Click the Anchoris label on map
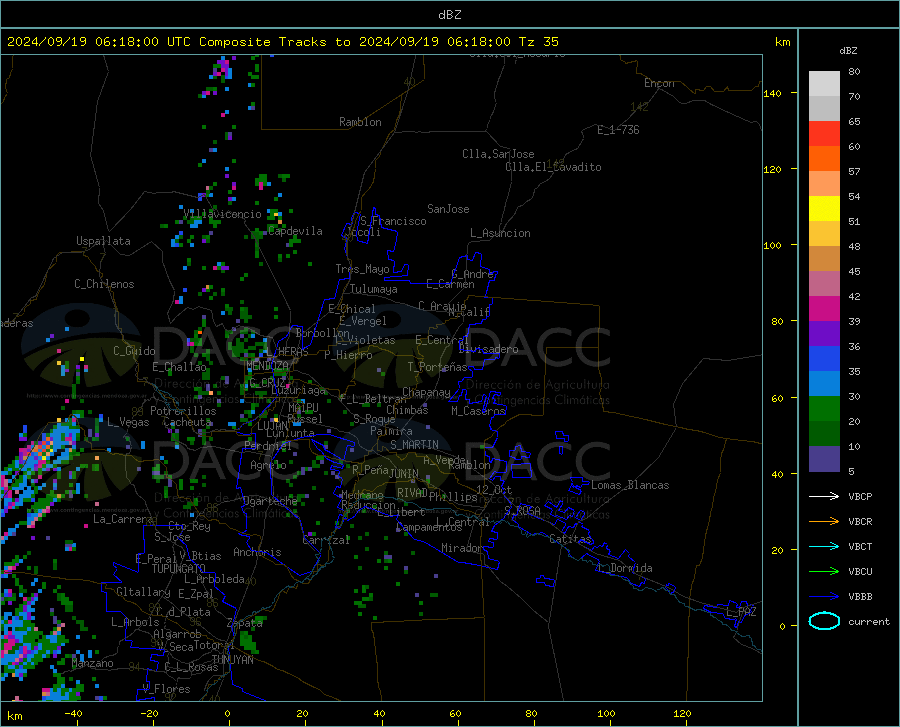The height and width of the screenshot is (727, 900). click(x=257, y=552)
